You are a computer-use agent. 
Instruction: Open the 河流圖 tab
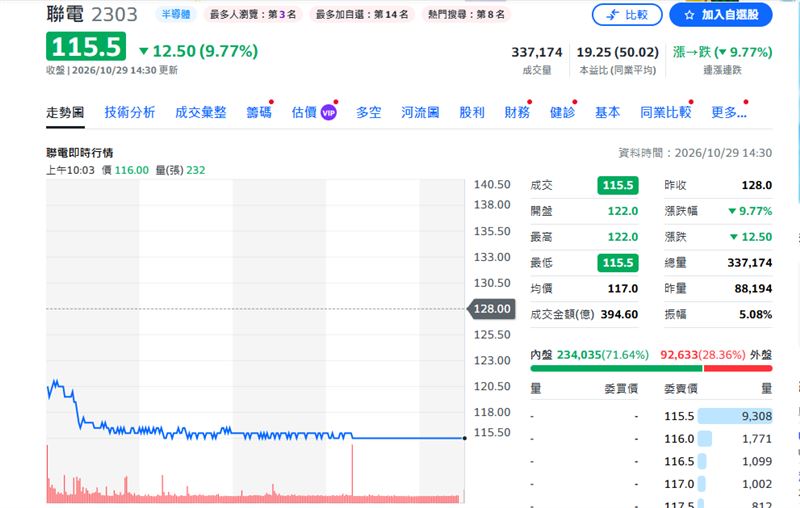pyautogui.click(x=420, y=112)
